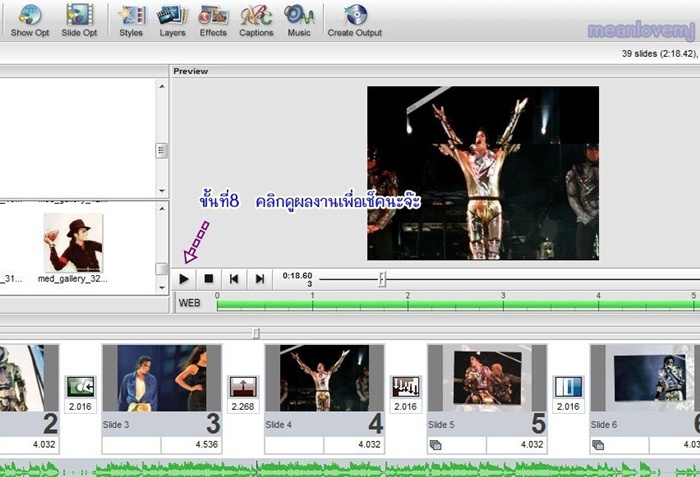Select transition icon between Slide 5 and 6
Viewport: 700px width, 477px height.
[568, 387]
